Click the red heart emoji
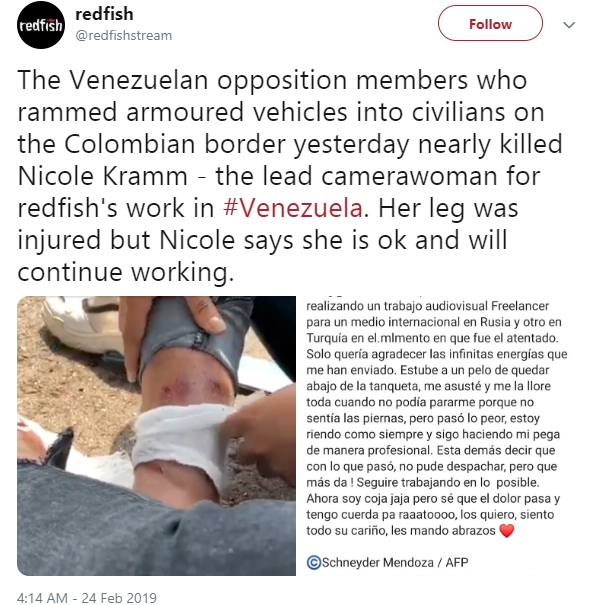 point(506,531)
